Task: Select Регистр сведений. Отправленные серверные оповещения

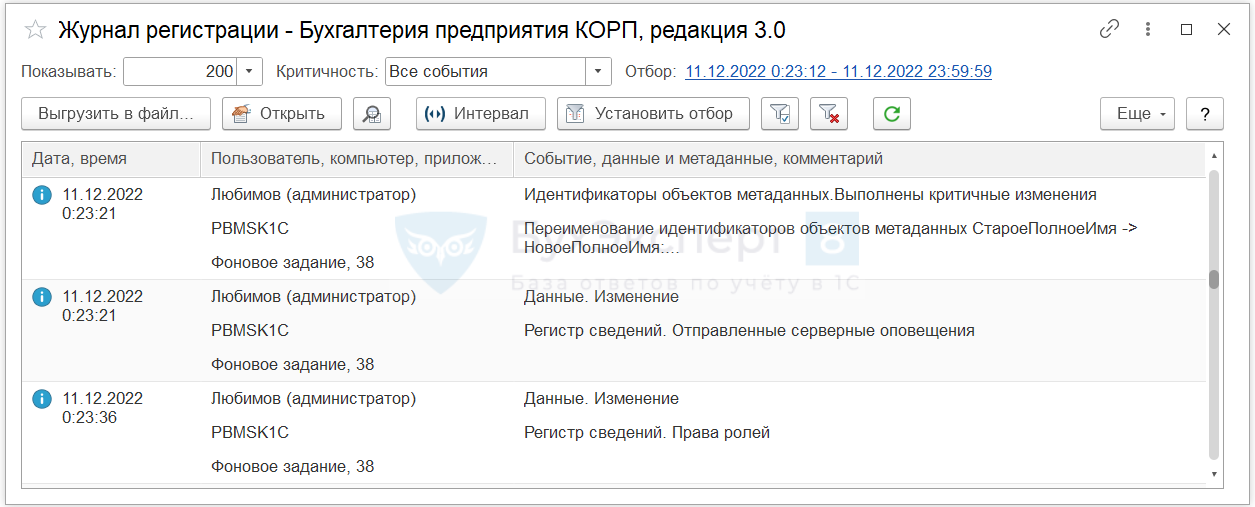Action: (x=749, y=331)
